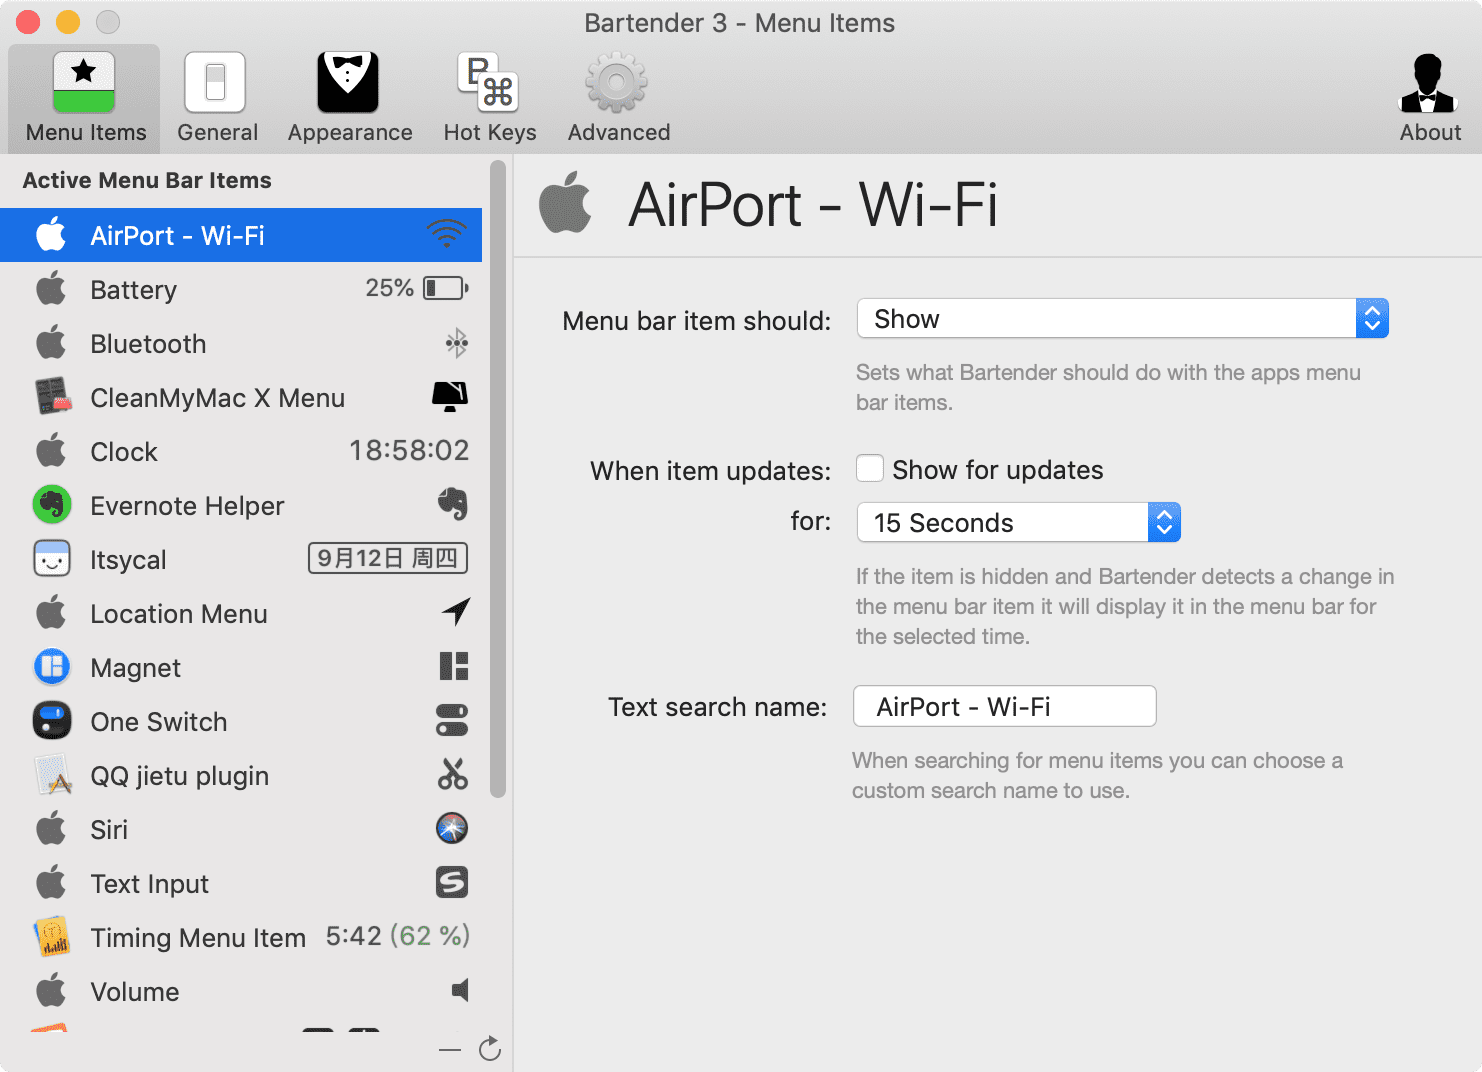Select Location Menu in the list
Image resolution: width=1482 pixels, height=1072 pixels.
coord(241,613)
